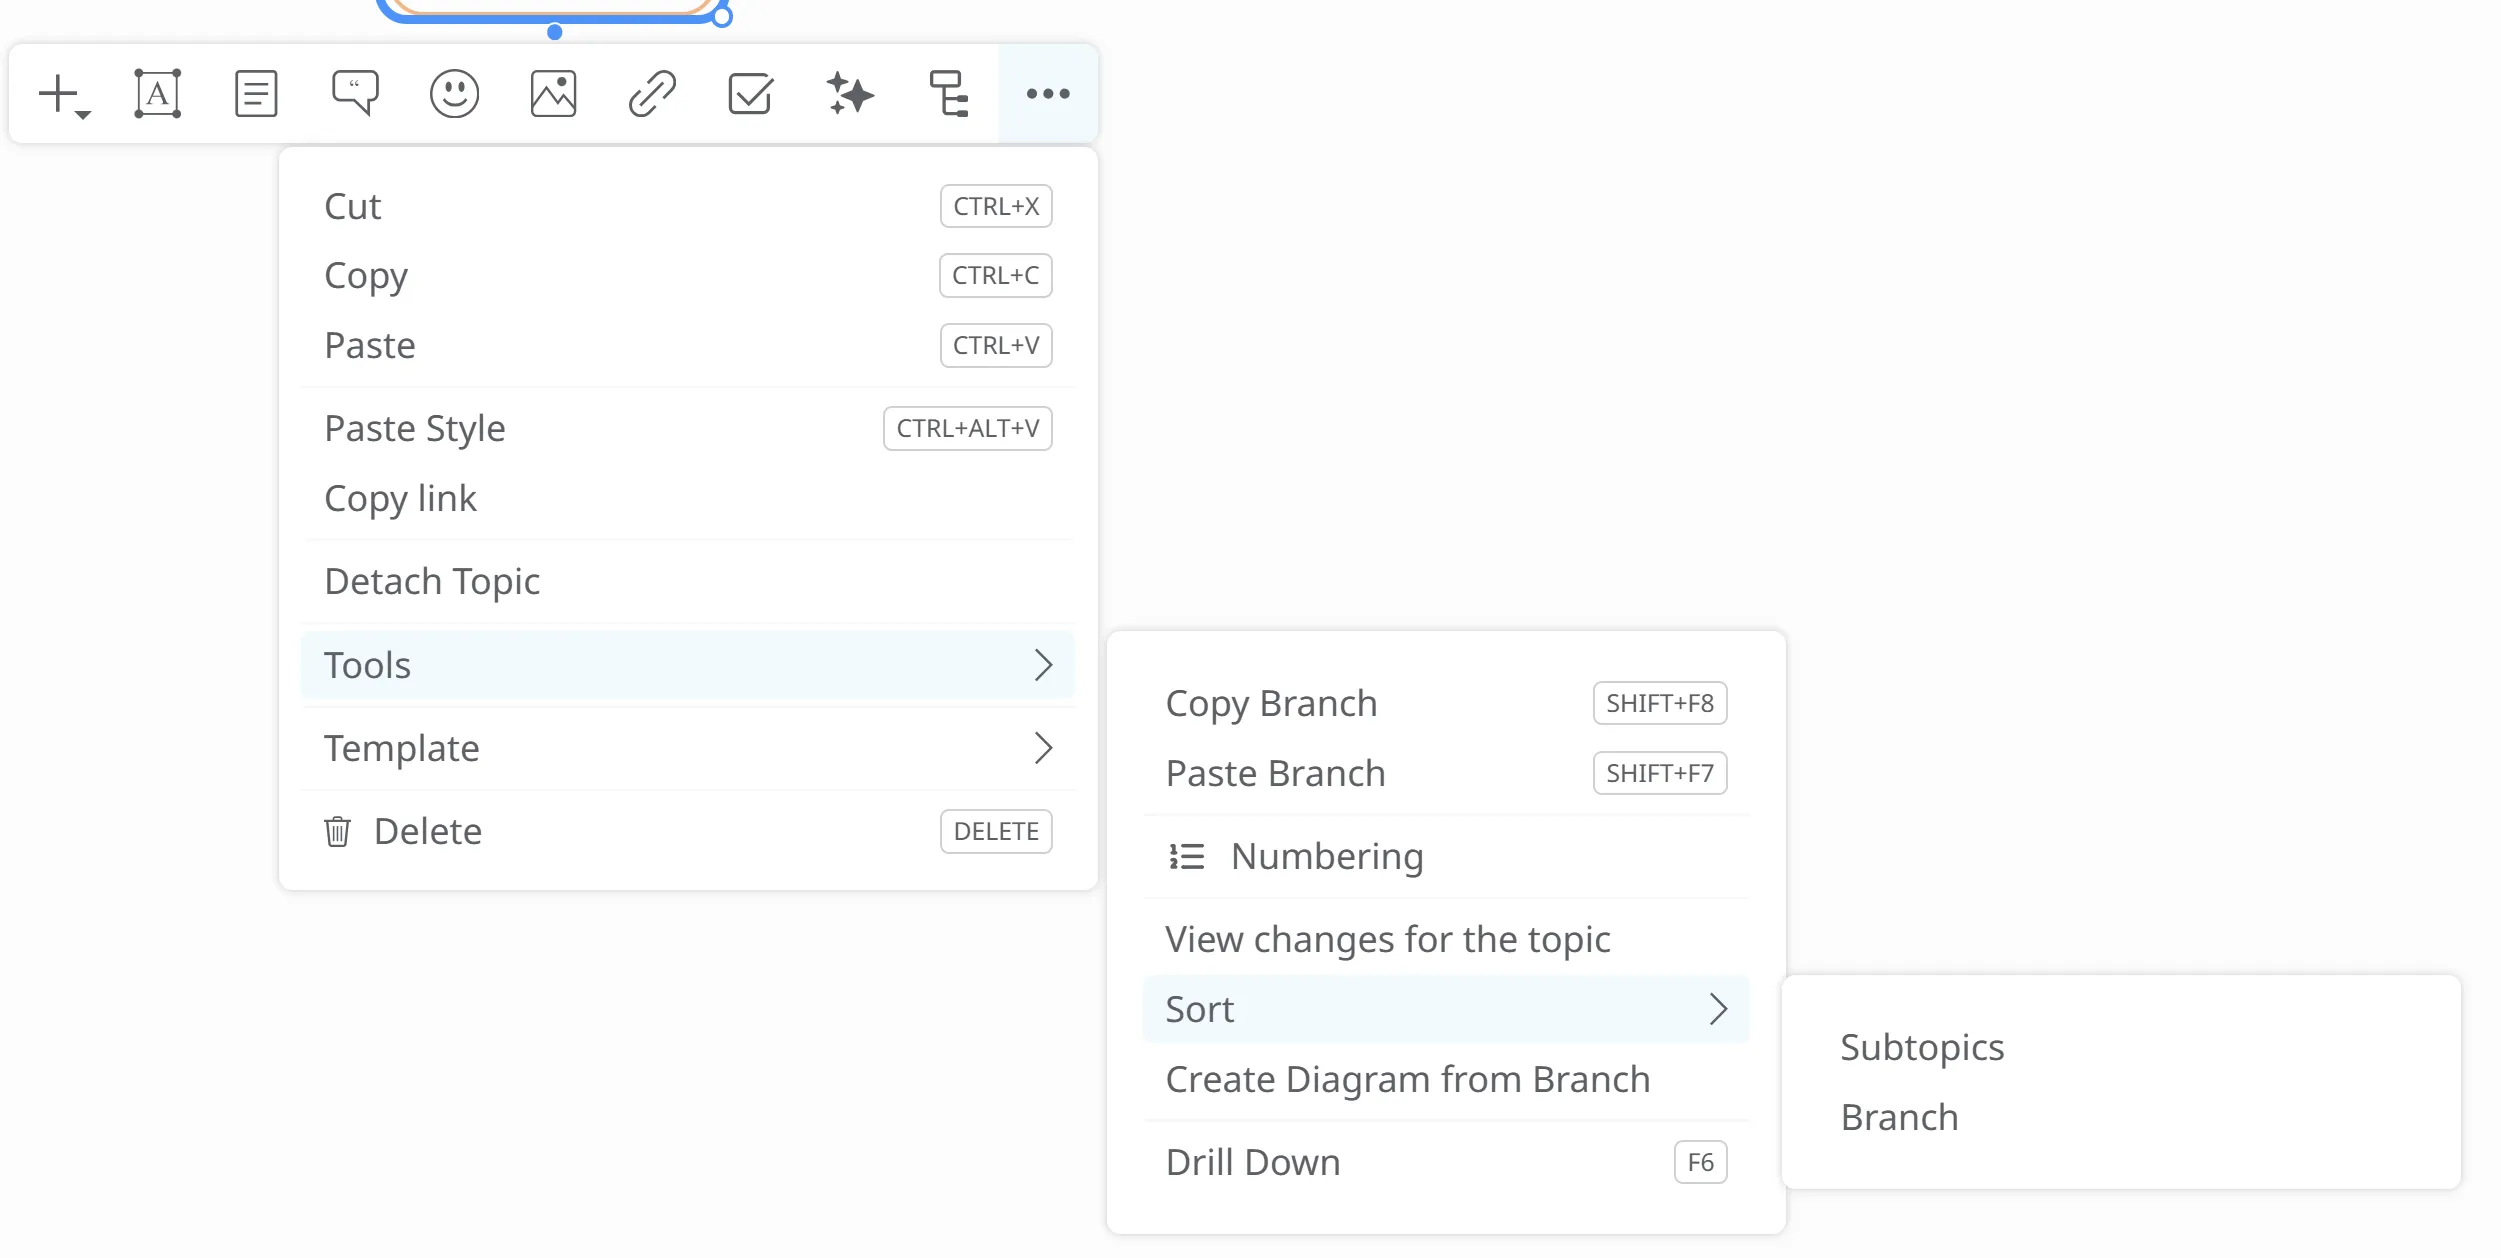Choose Create Diagram from Branch
Viewport: 2501px width, 1258px height.
click(1407, 1079)
